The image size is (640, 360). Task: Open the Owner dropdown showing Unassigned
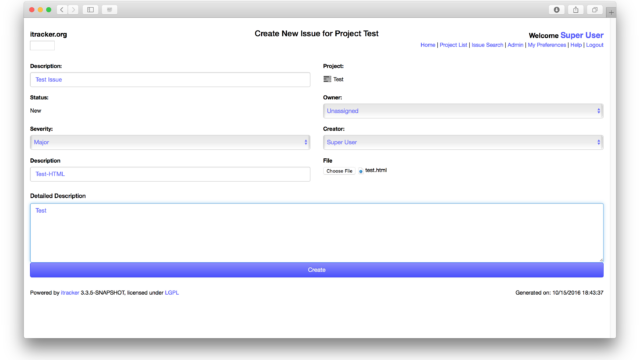tap(463, 111)
